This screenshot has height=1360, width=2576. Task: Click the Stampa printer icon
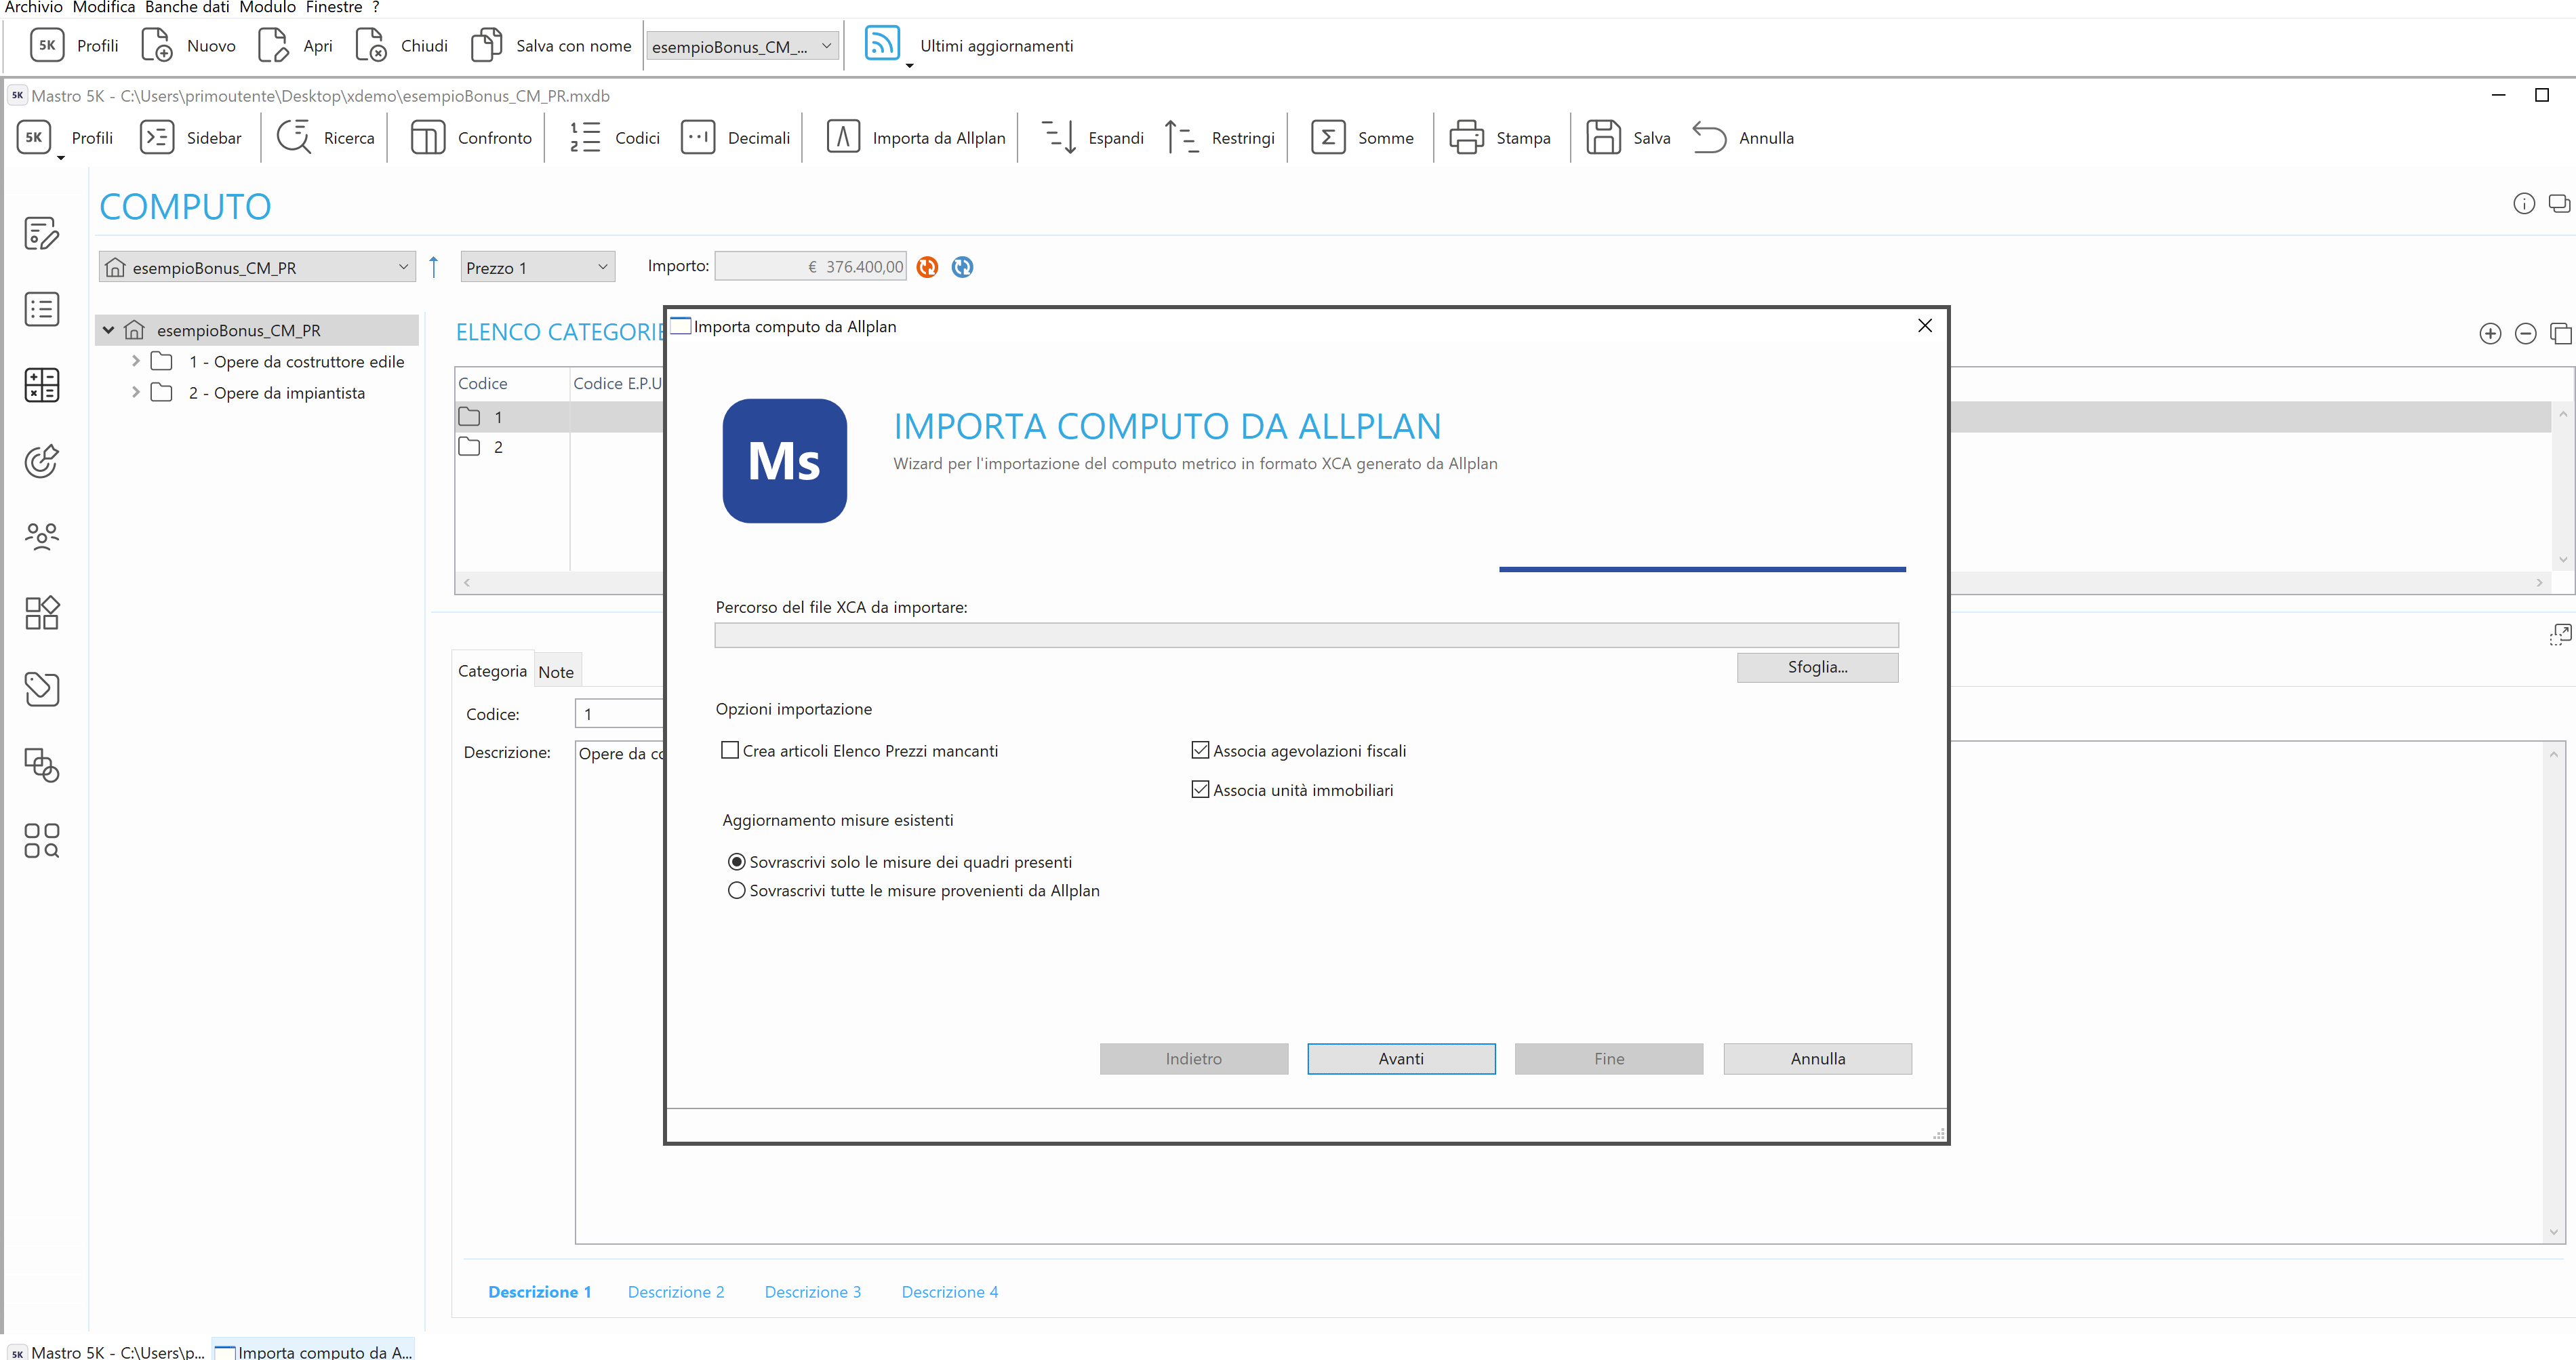coord(1467,137)
